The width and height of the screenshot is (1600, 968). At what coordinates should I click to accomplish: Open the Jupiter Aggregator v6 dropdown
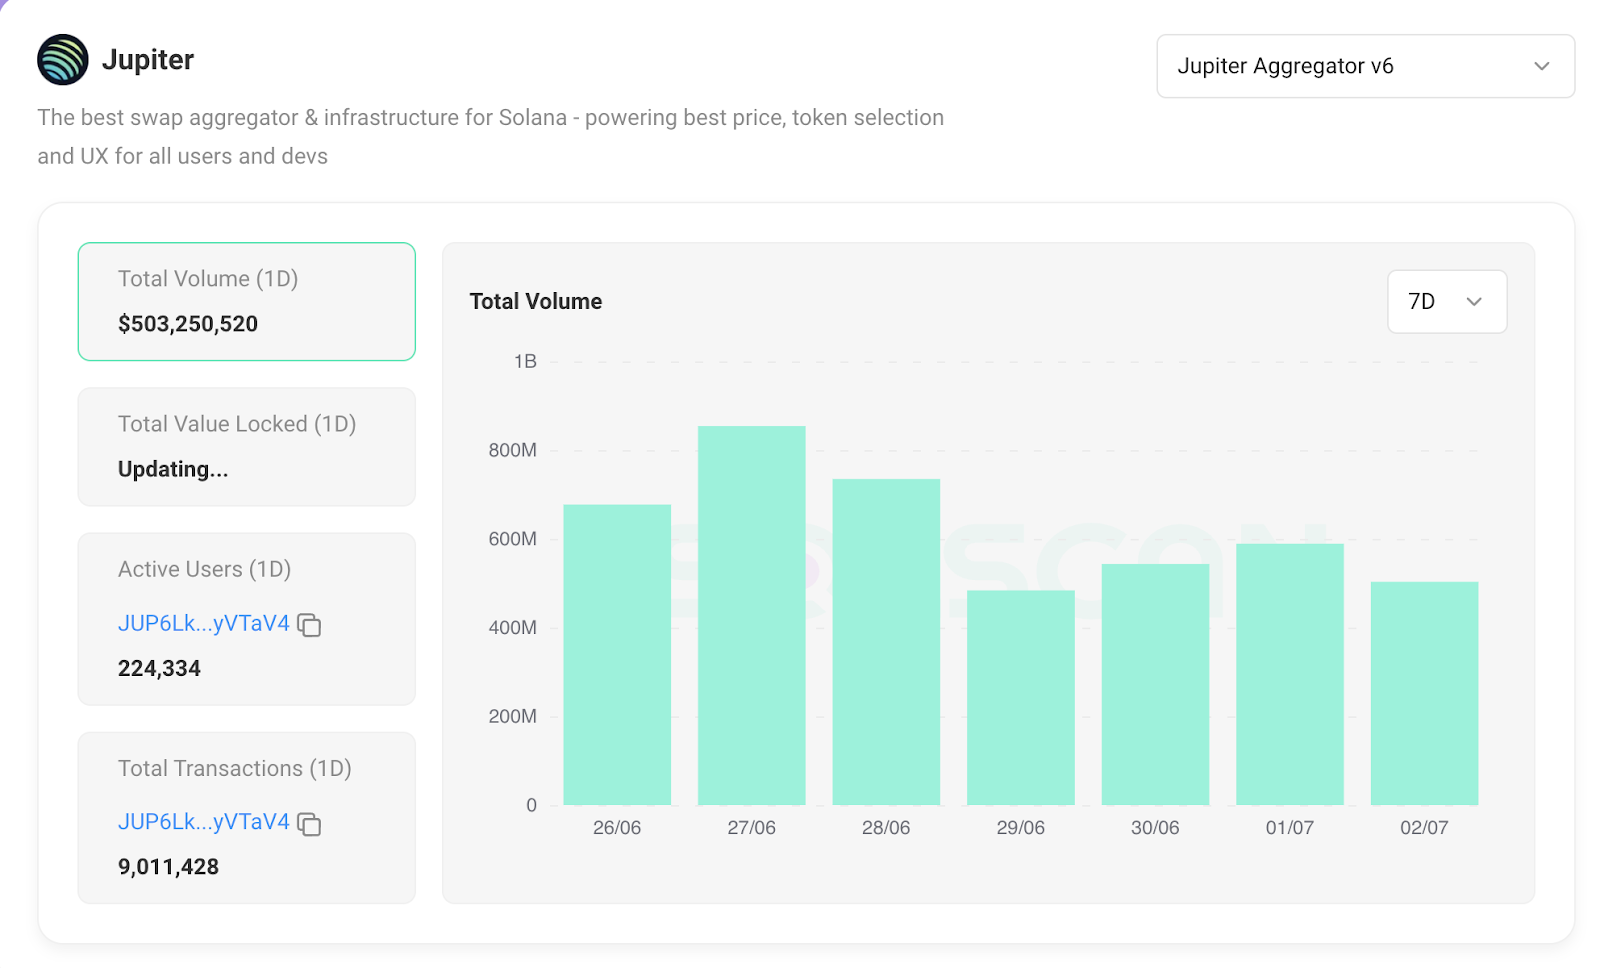(1365, 66)
